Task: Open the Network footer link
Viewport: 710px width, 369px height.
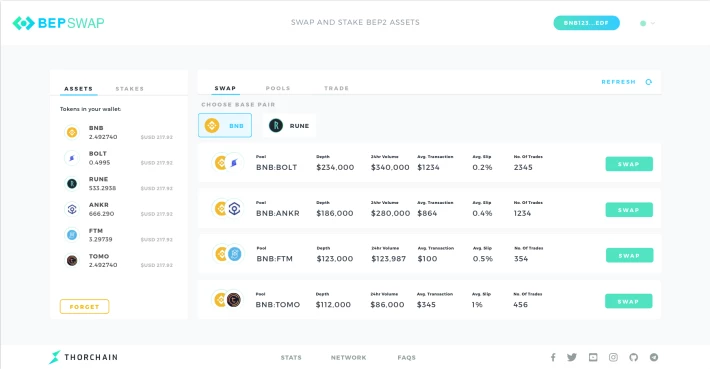Action: point(348,357)
